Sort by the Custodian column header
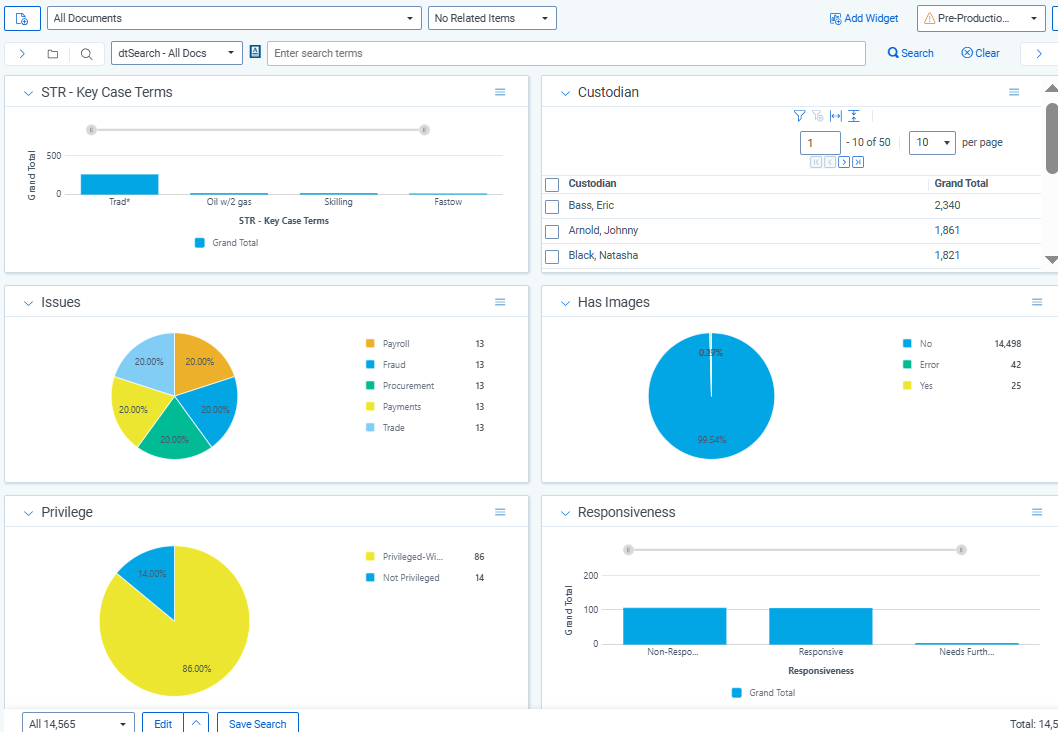This screenshot has height=732, width=1058. point(592,184)
